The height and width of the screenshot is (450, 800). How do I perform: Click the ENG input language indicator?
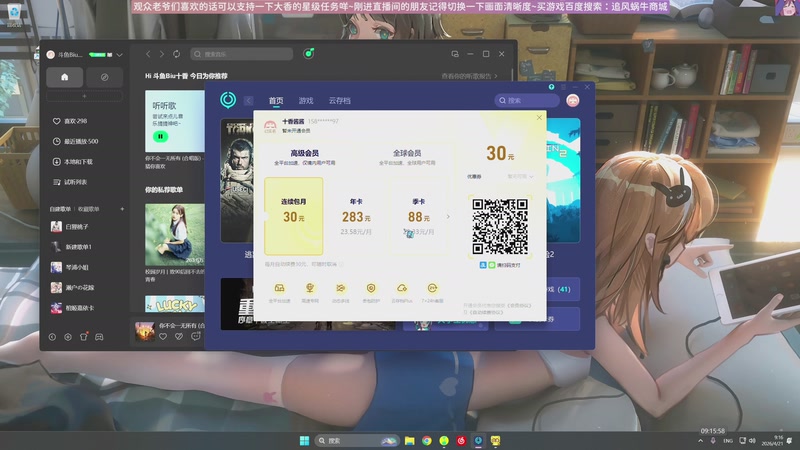coord(728,441)
